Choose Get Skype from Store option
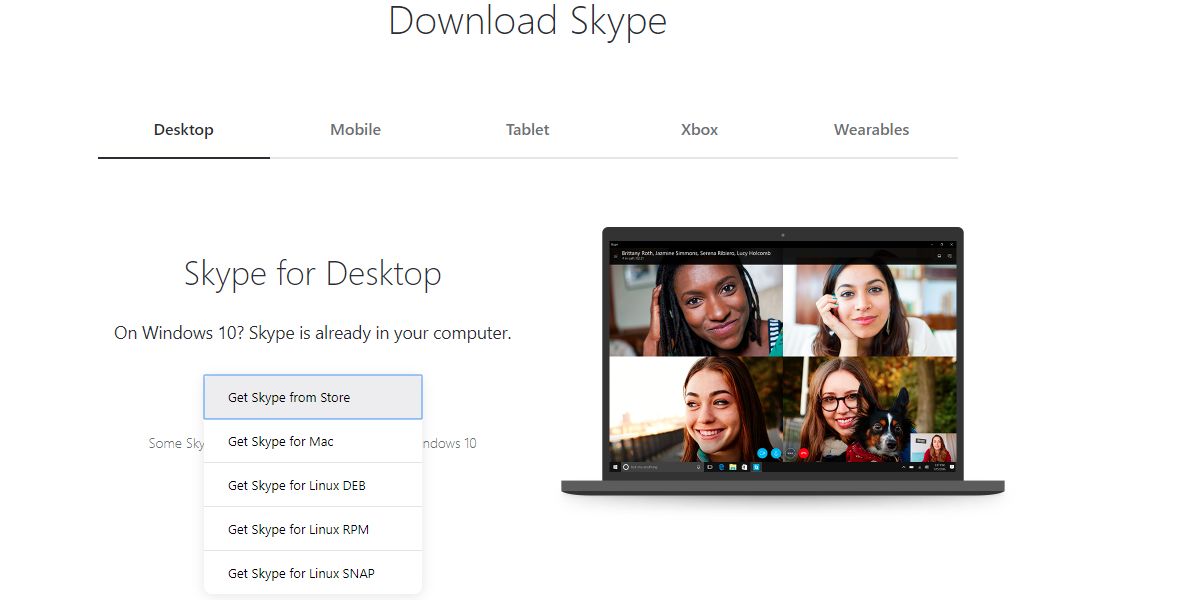This screenshot has width=1200, height=600. [x=313, y=397]
